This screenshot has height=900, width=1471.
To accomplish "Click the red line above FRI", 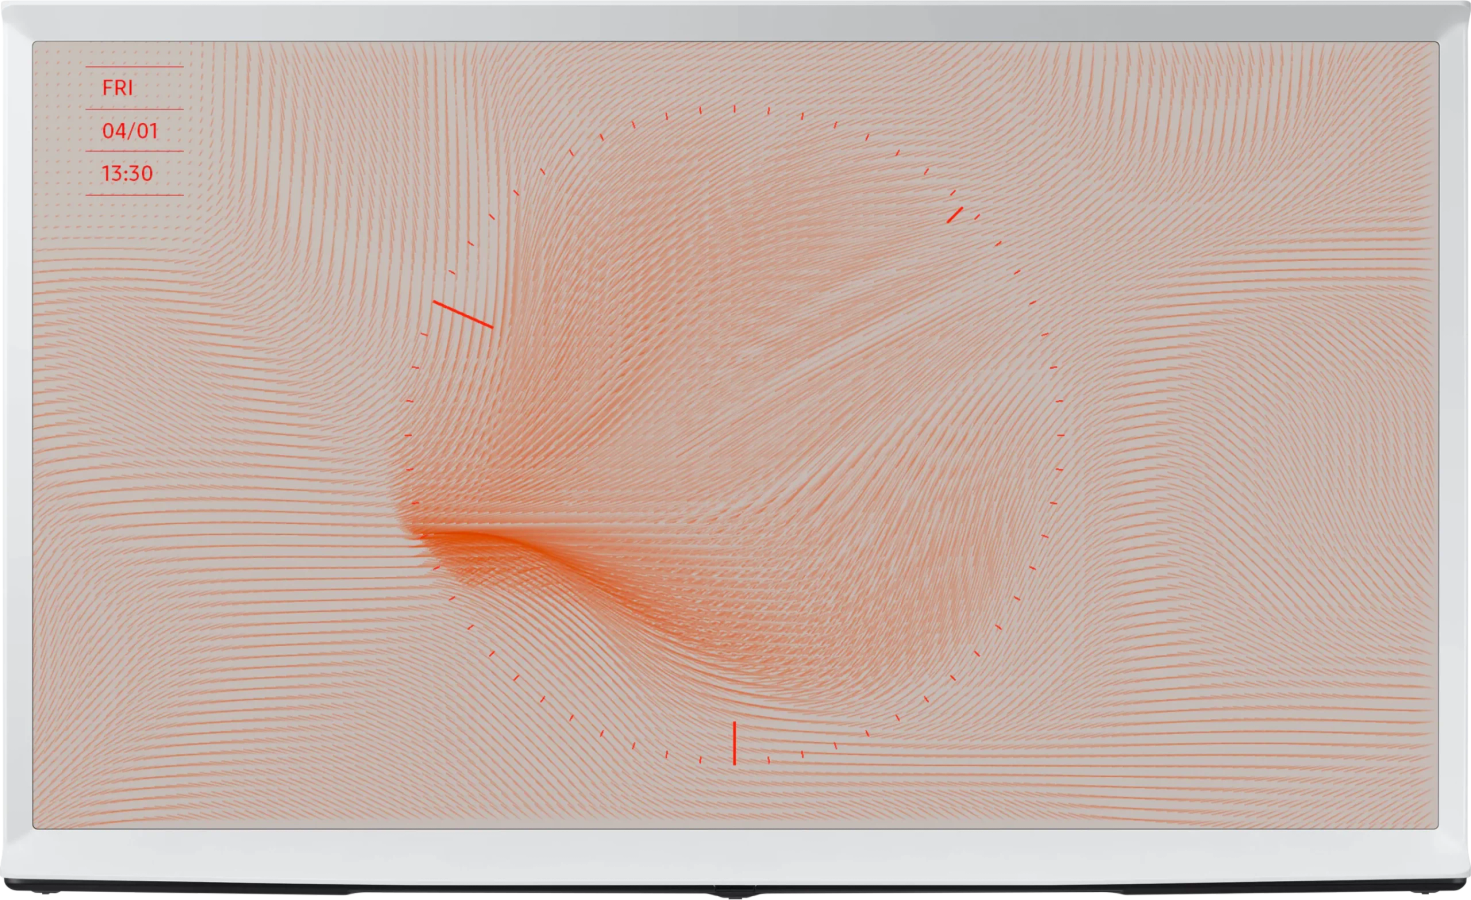I will [134, 66].
